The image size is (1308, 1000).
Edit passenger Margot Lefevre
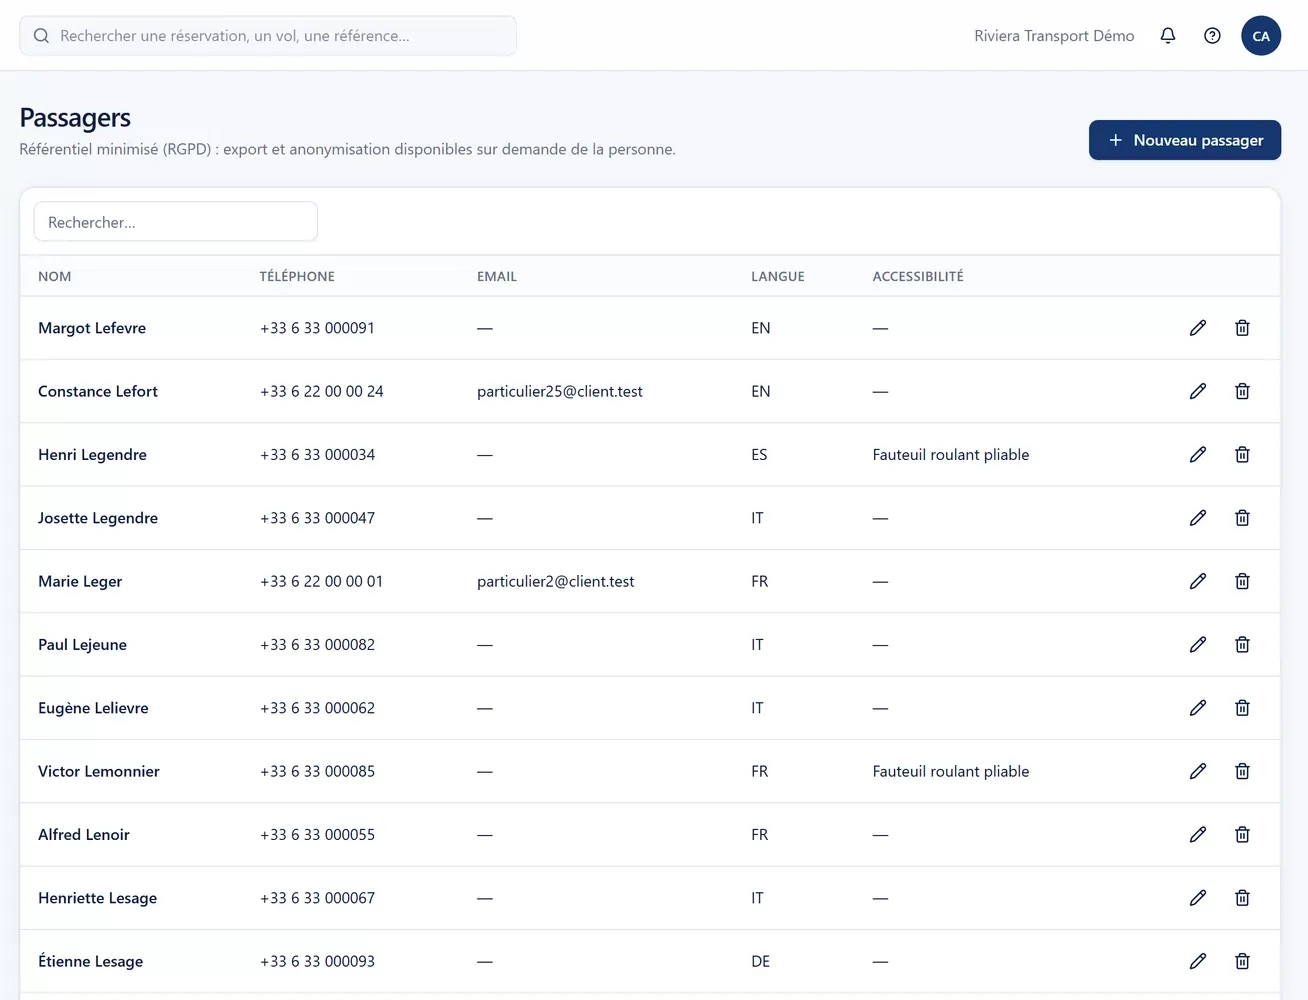coord(1198,328)
